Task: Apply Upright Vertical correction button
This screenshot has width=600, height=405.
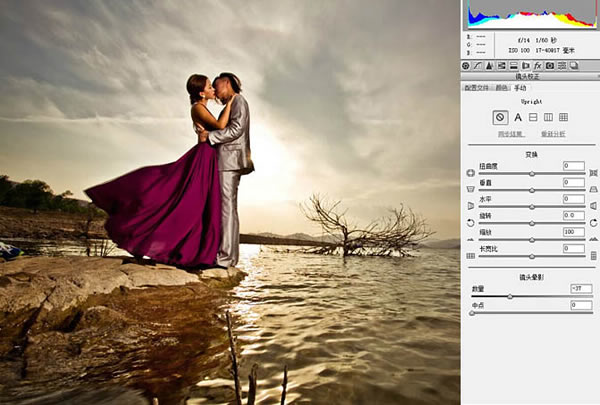Action: click(548, 117)
